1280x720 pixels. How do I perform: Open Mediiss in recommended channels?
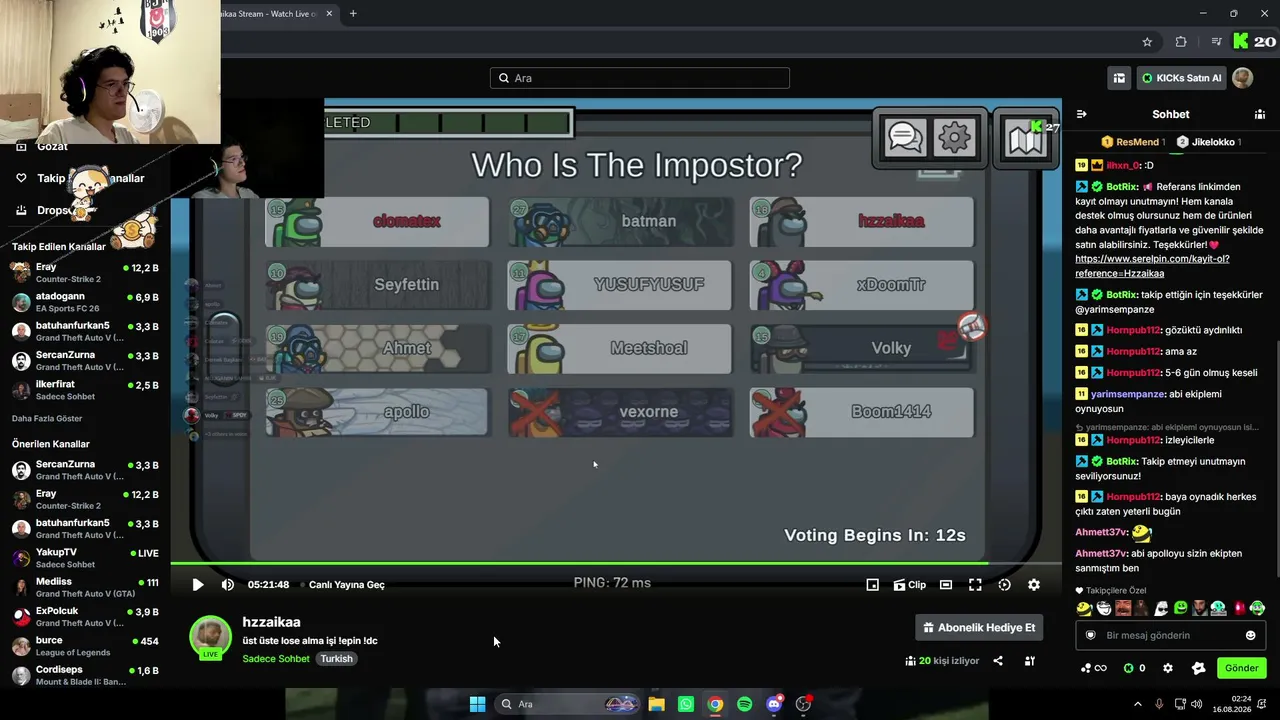coord(84,587)
